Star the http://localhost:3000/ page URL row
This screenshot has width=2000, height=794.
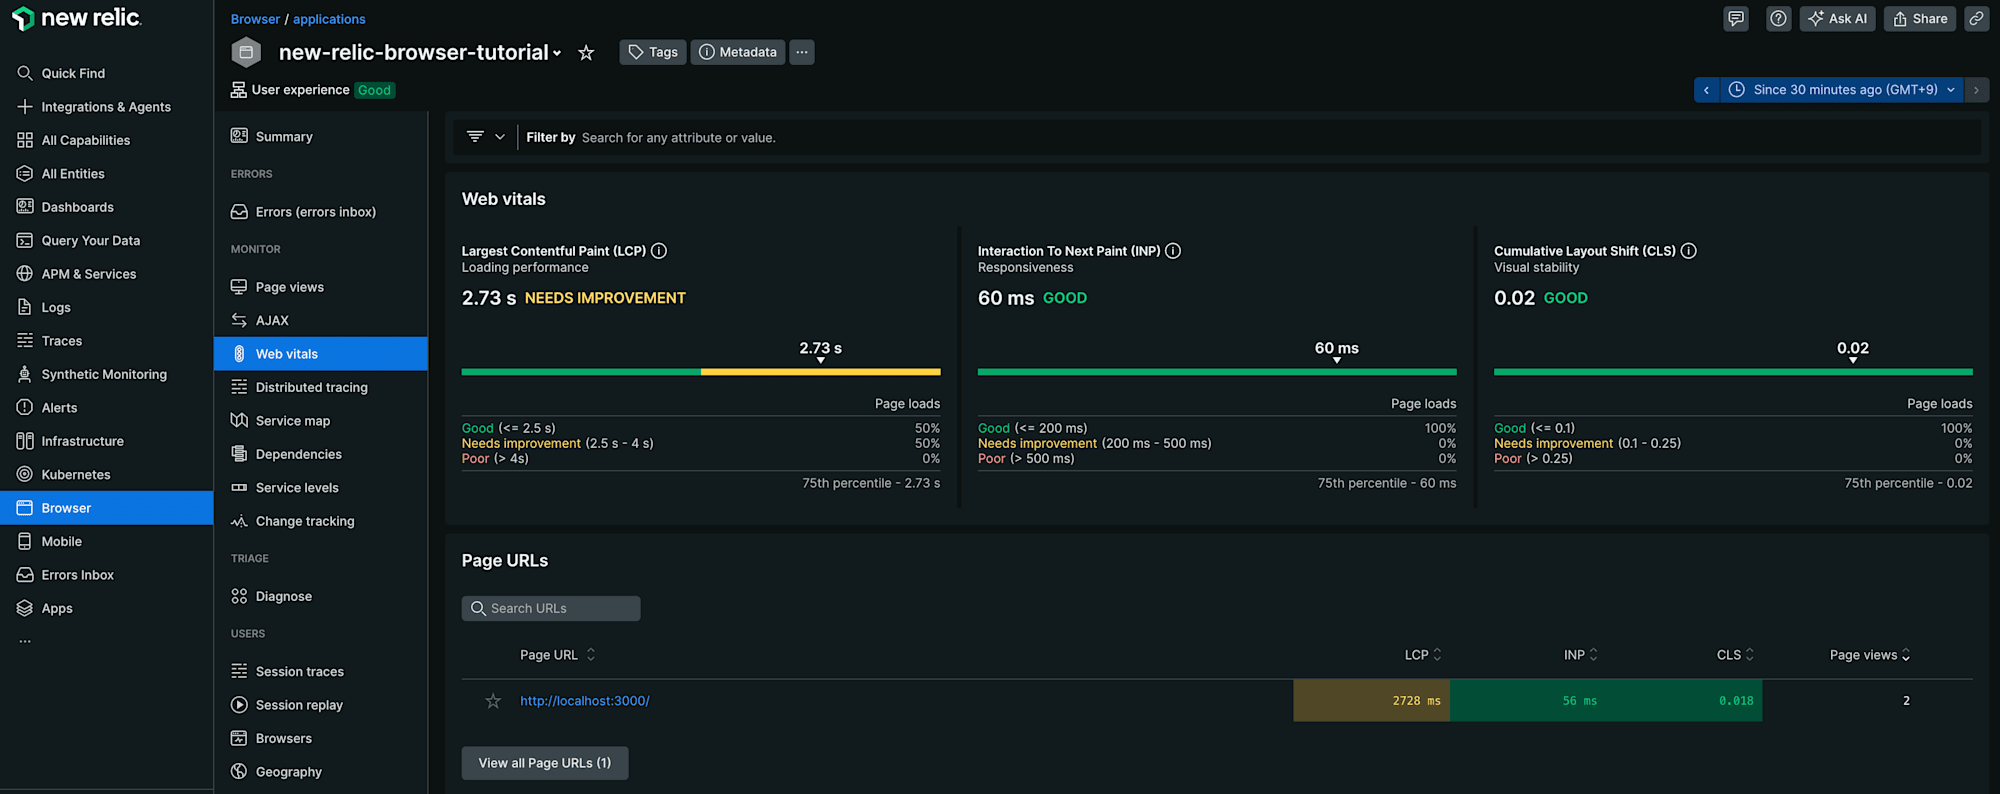tap(493, 701)
